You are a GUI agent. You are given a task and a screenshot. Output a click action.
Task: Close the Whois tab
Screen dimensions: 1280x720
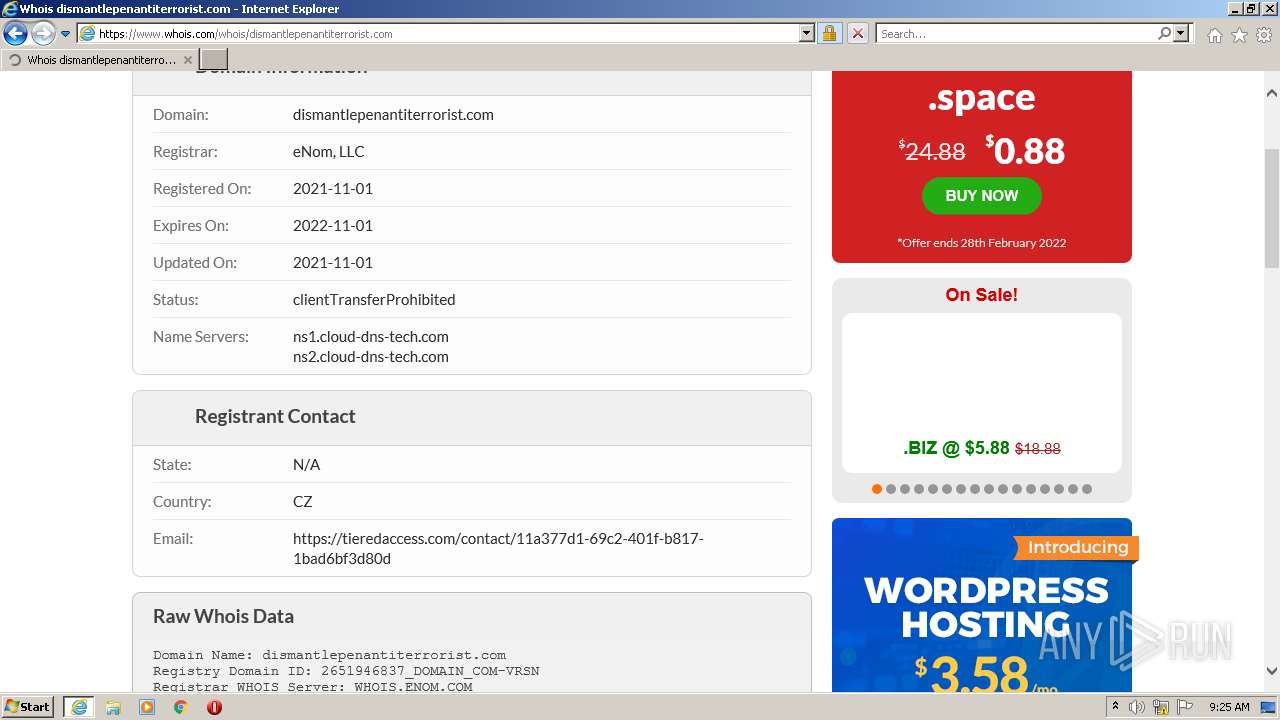tap(187, 60)
